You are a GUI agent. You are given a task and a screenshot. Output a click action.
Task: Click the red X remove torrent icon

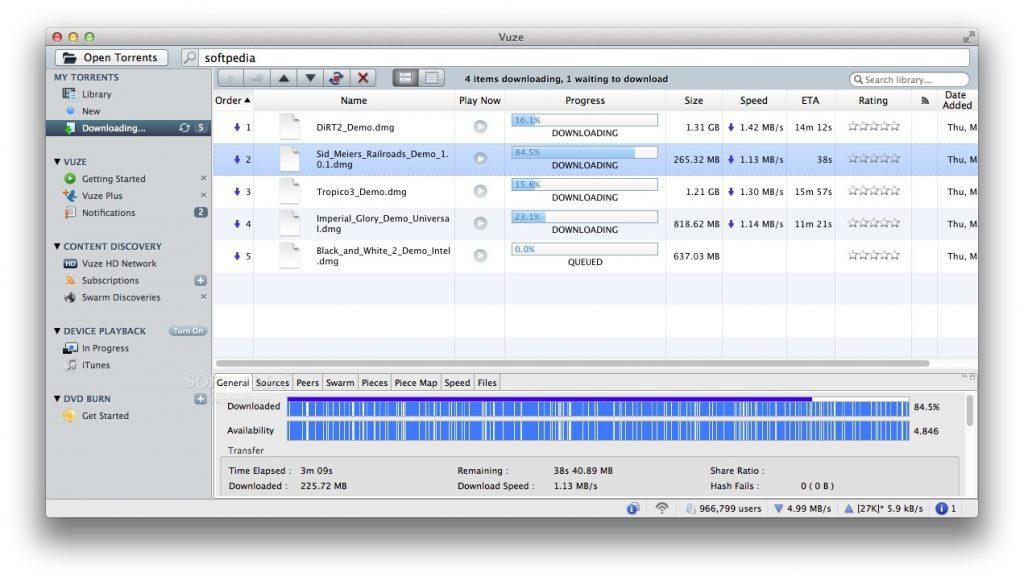coord(363,78)
